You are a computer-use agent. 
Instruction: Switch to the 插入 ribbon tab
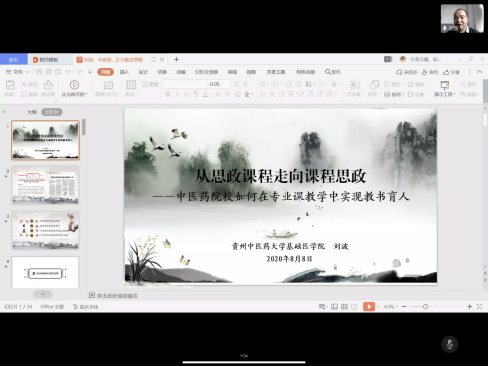124,72
